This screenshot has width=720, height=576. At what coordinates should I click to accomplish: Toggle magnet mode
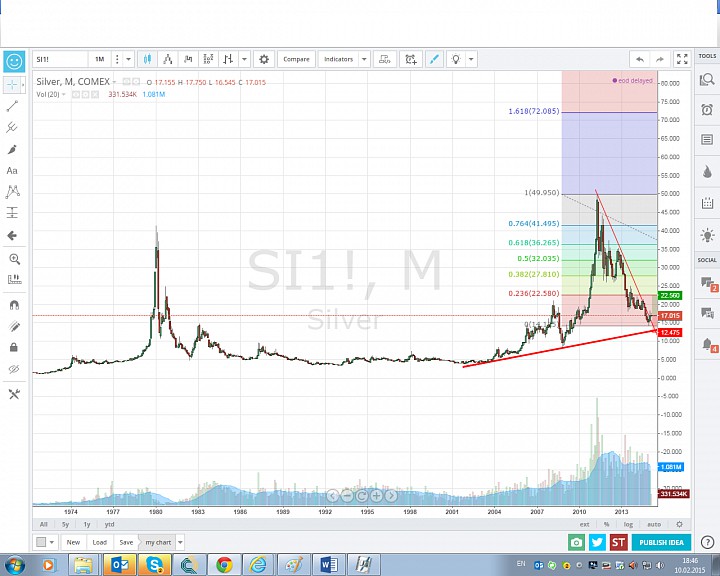click(x=14, y=305)
